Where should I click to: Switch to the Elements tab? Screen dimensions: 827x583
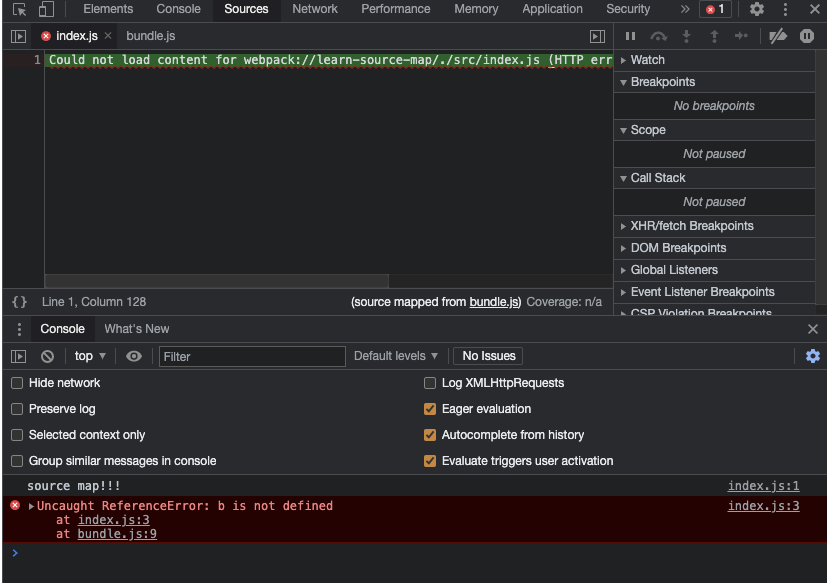[108, 9]
